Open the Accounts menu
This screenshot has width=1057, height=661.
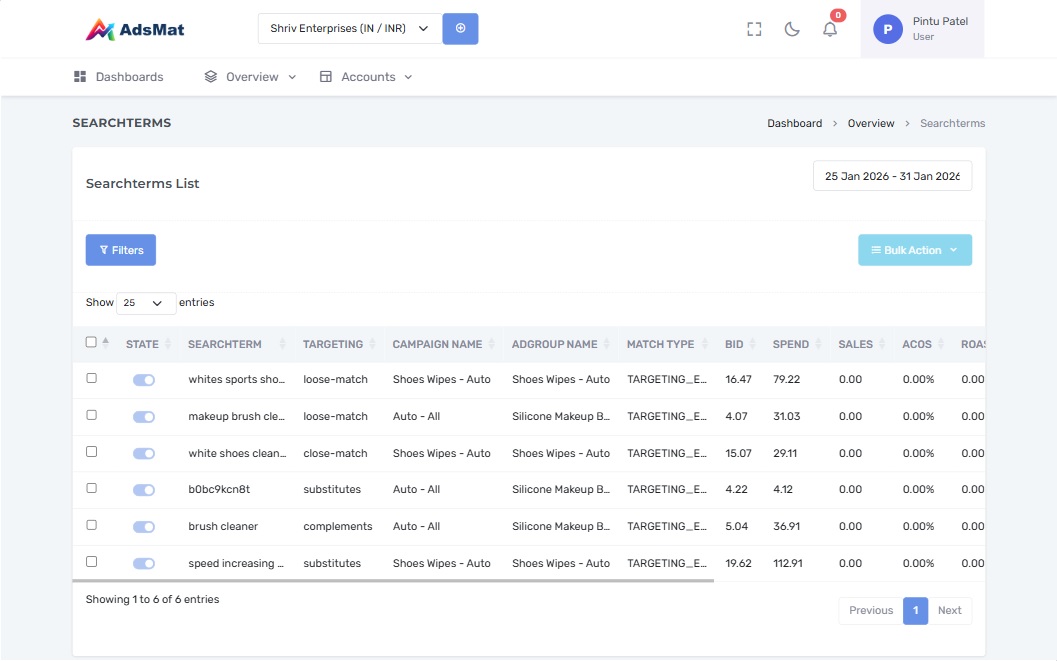[367, 77]
